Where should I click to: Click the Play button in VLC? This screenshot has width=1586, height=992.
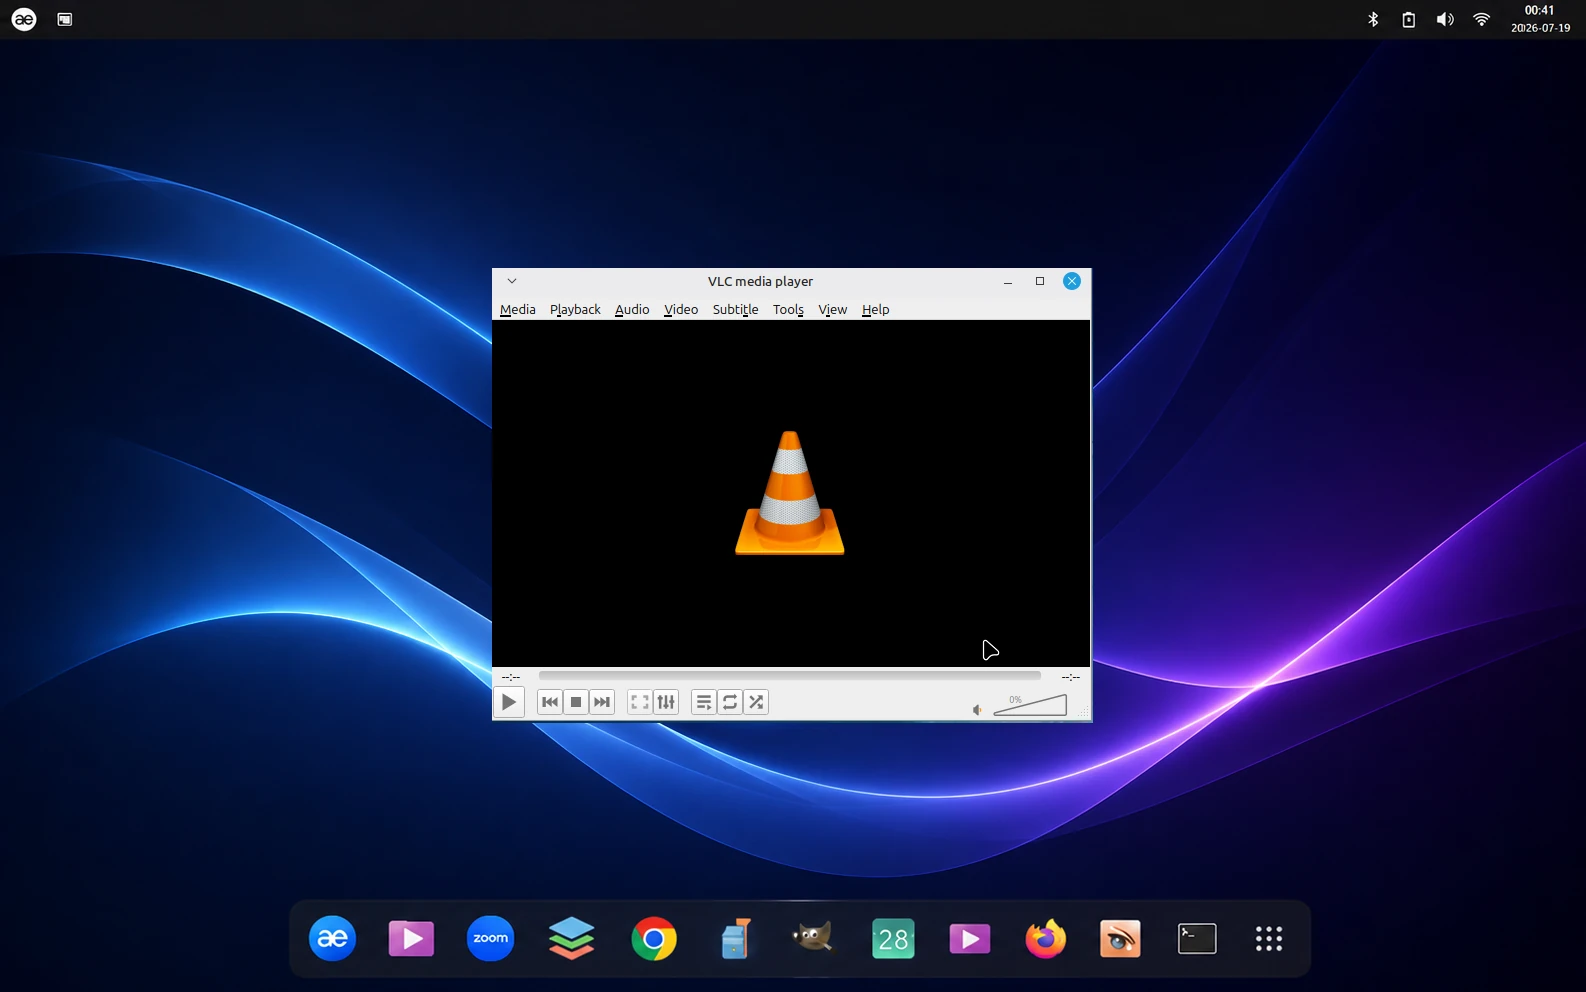509,702
